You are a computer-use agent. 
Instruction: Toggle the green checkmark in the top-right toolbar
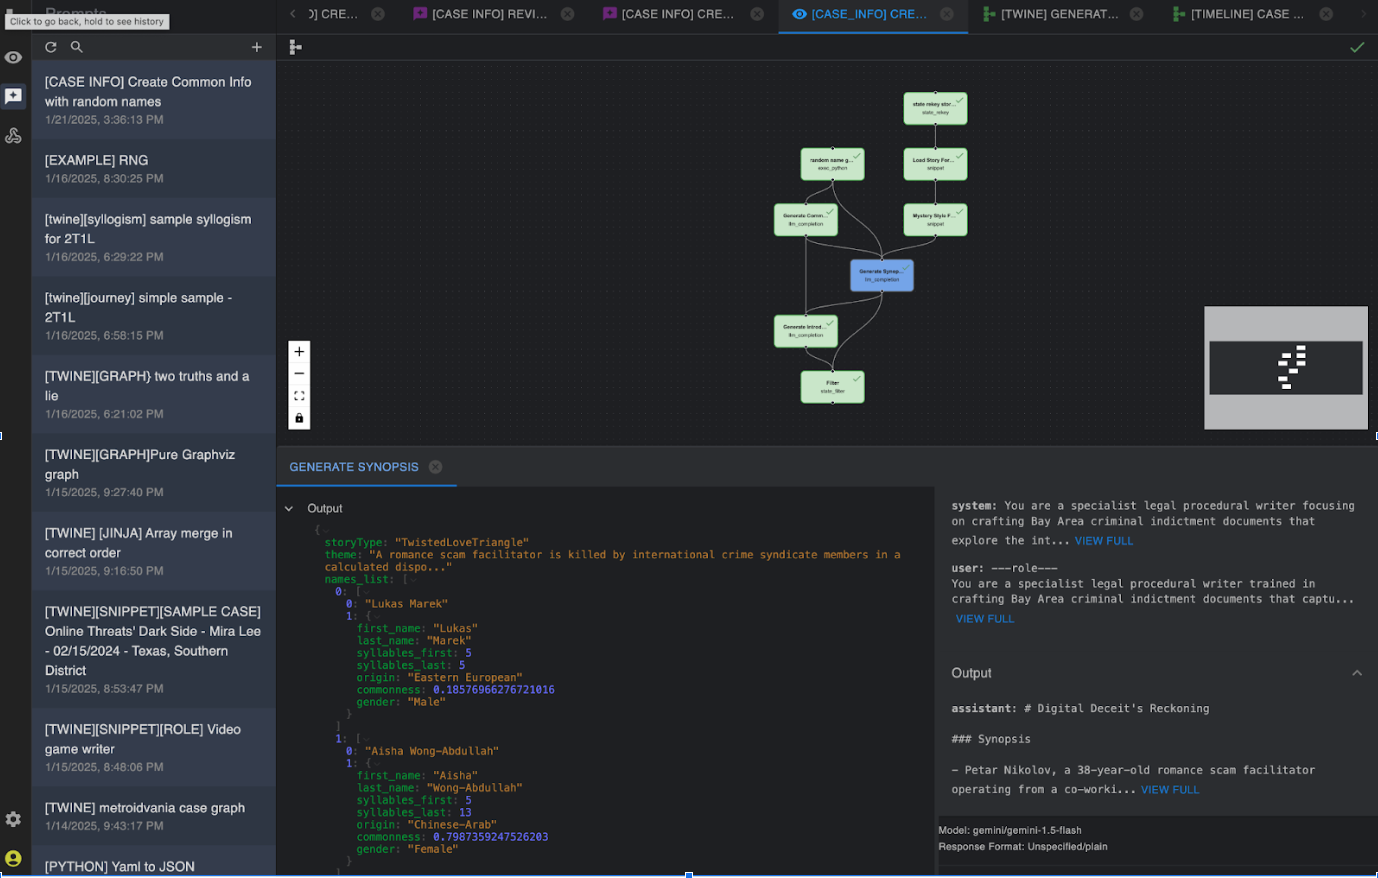[x=1356, y=46]
